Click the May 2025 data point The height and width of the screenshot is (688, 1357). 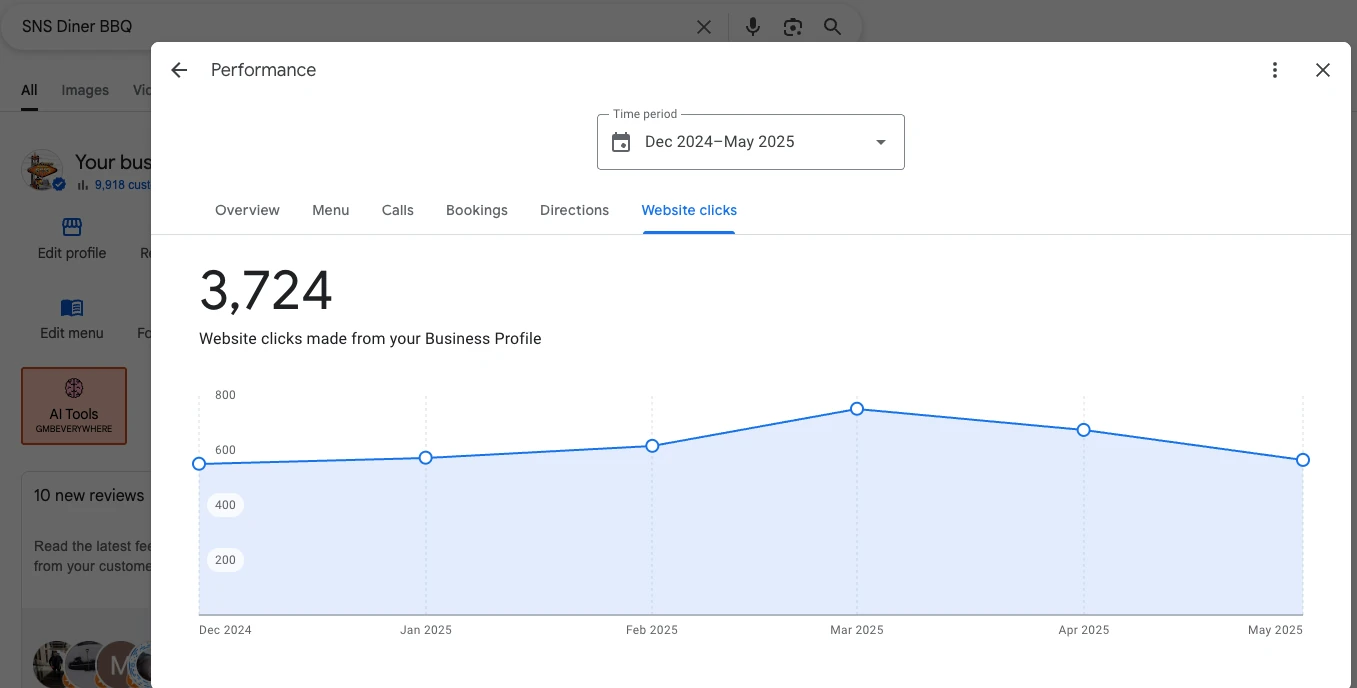(1303, 460)
